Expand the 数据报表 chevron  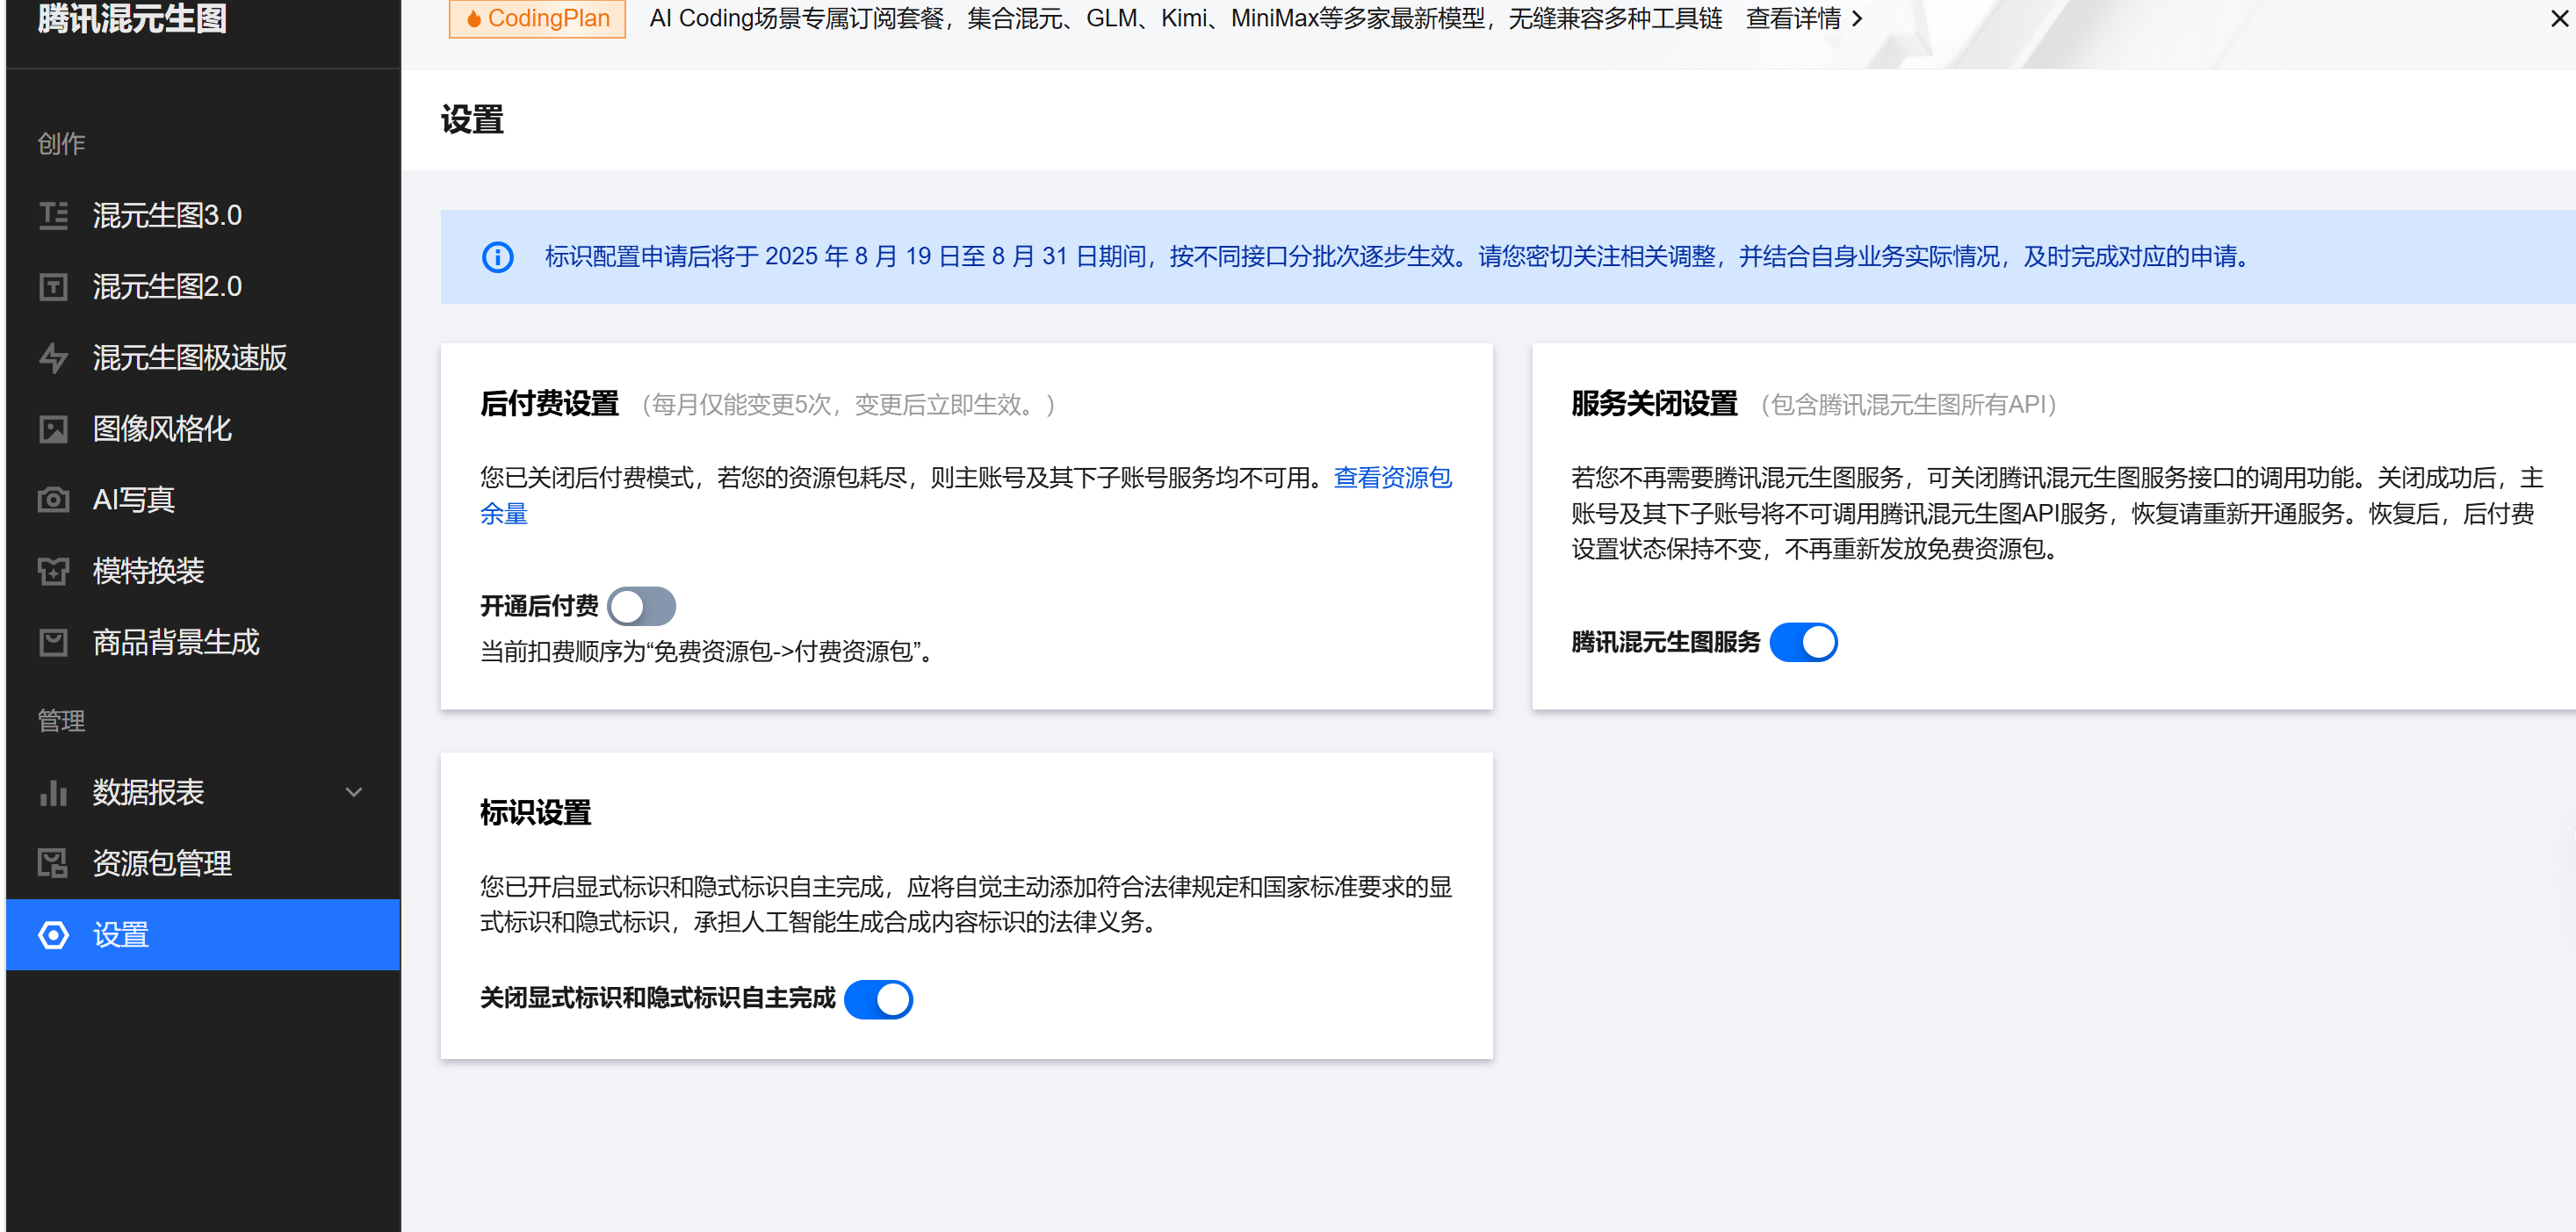353,792
